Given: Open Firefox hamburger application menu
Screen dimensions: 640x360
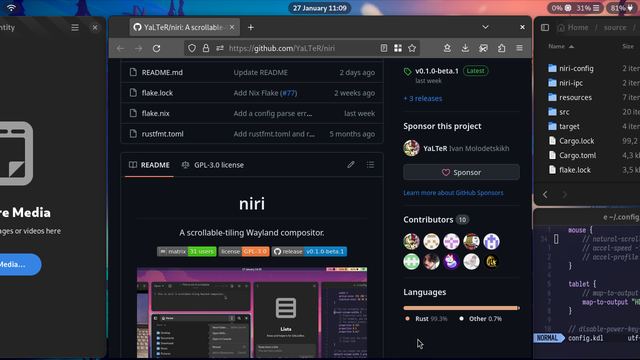Looking at the screenshot, I should point(519,48).
